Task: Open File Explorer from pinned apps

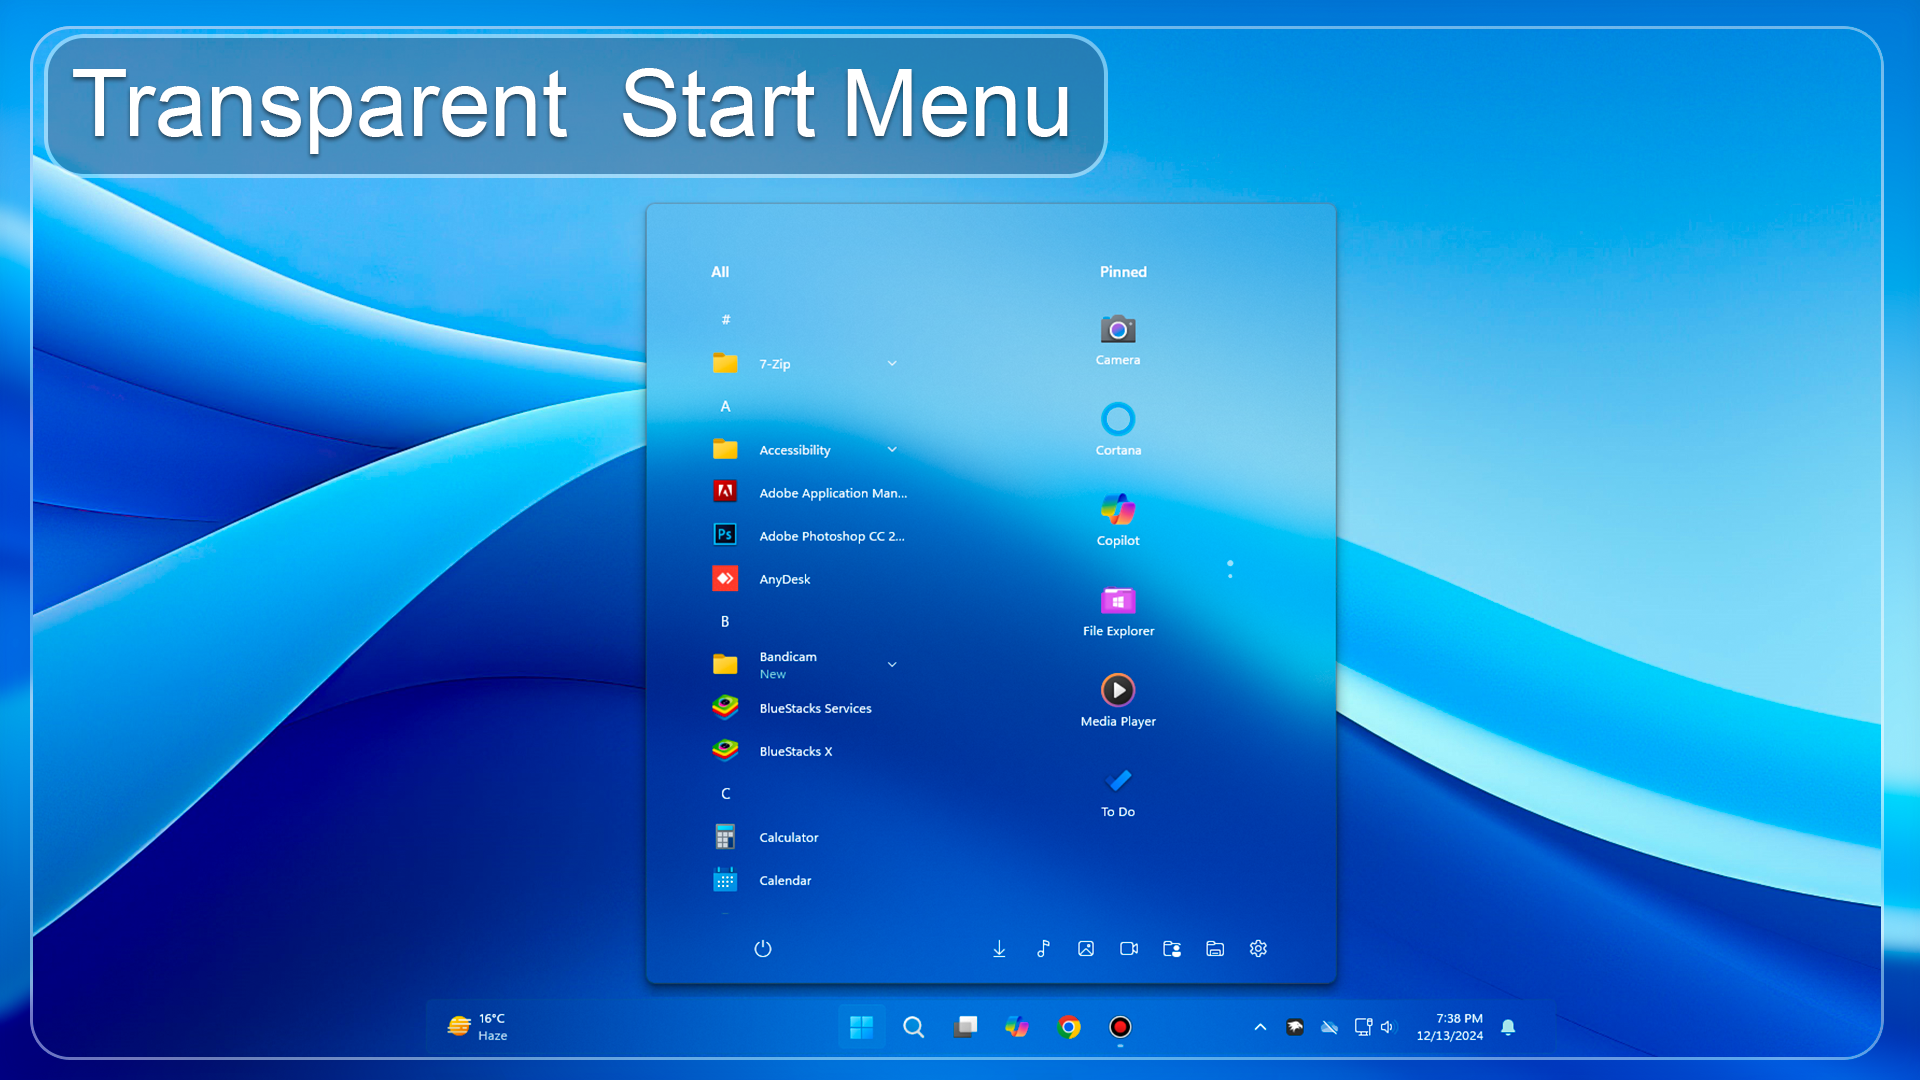Action: coord(1117,602)
